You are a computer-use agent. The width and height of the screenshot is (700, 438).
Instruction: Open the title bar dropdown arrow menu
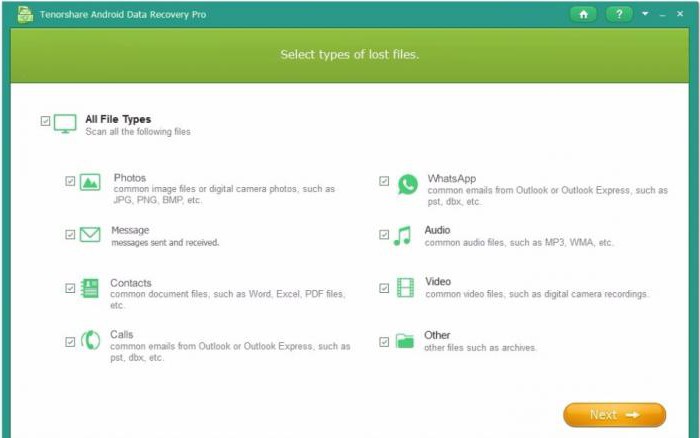(645, 14)
